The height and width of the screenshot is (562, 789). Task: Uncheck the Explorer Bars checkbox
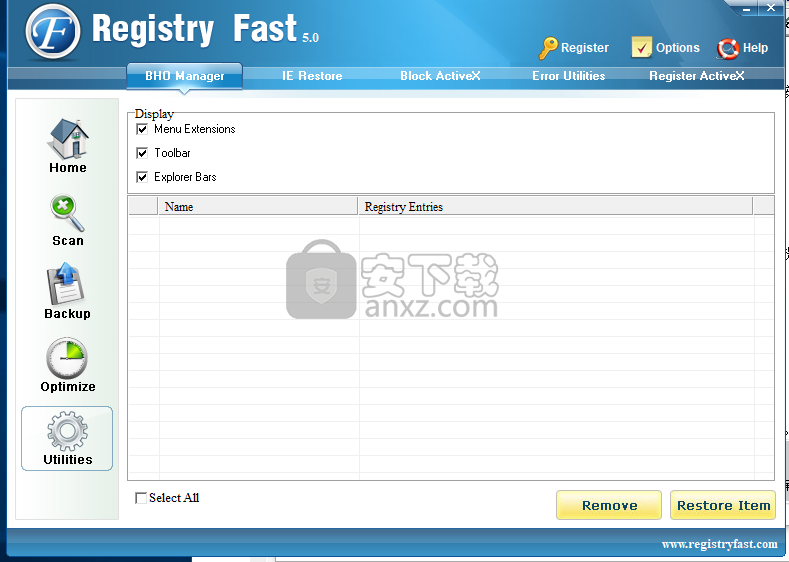tap(142, 177)
